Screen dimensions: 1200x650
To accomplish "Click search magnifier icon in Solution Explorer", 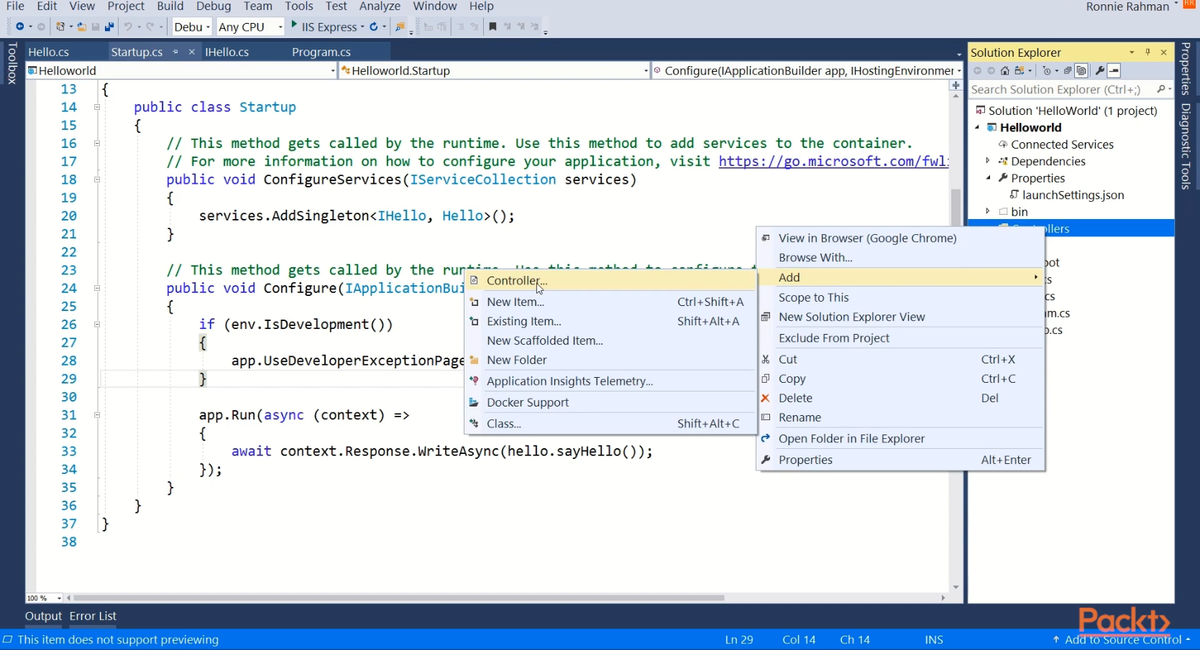I will pyautogui.click(x=1161, y=89).
